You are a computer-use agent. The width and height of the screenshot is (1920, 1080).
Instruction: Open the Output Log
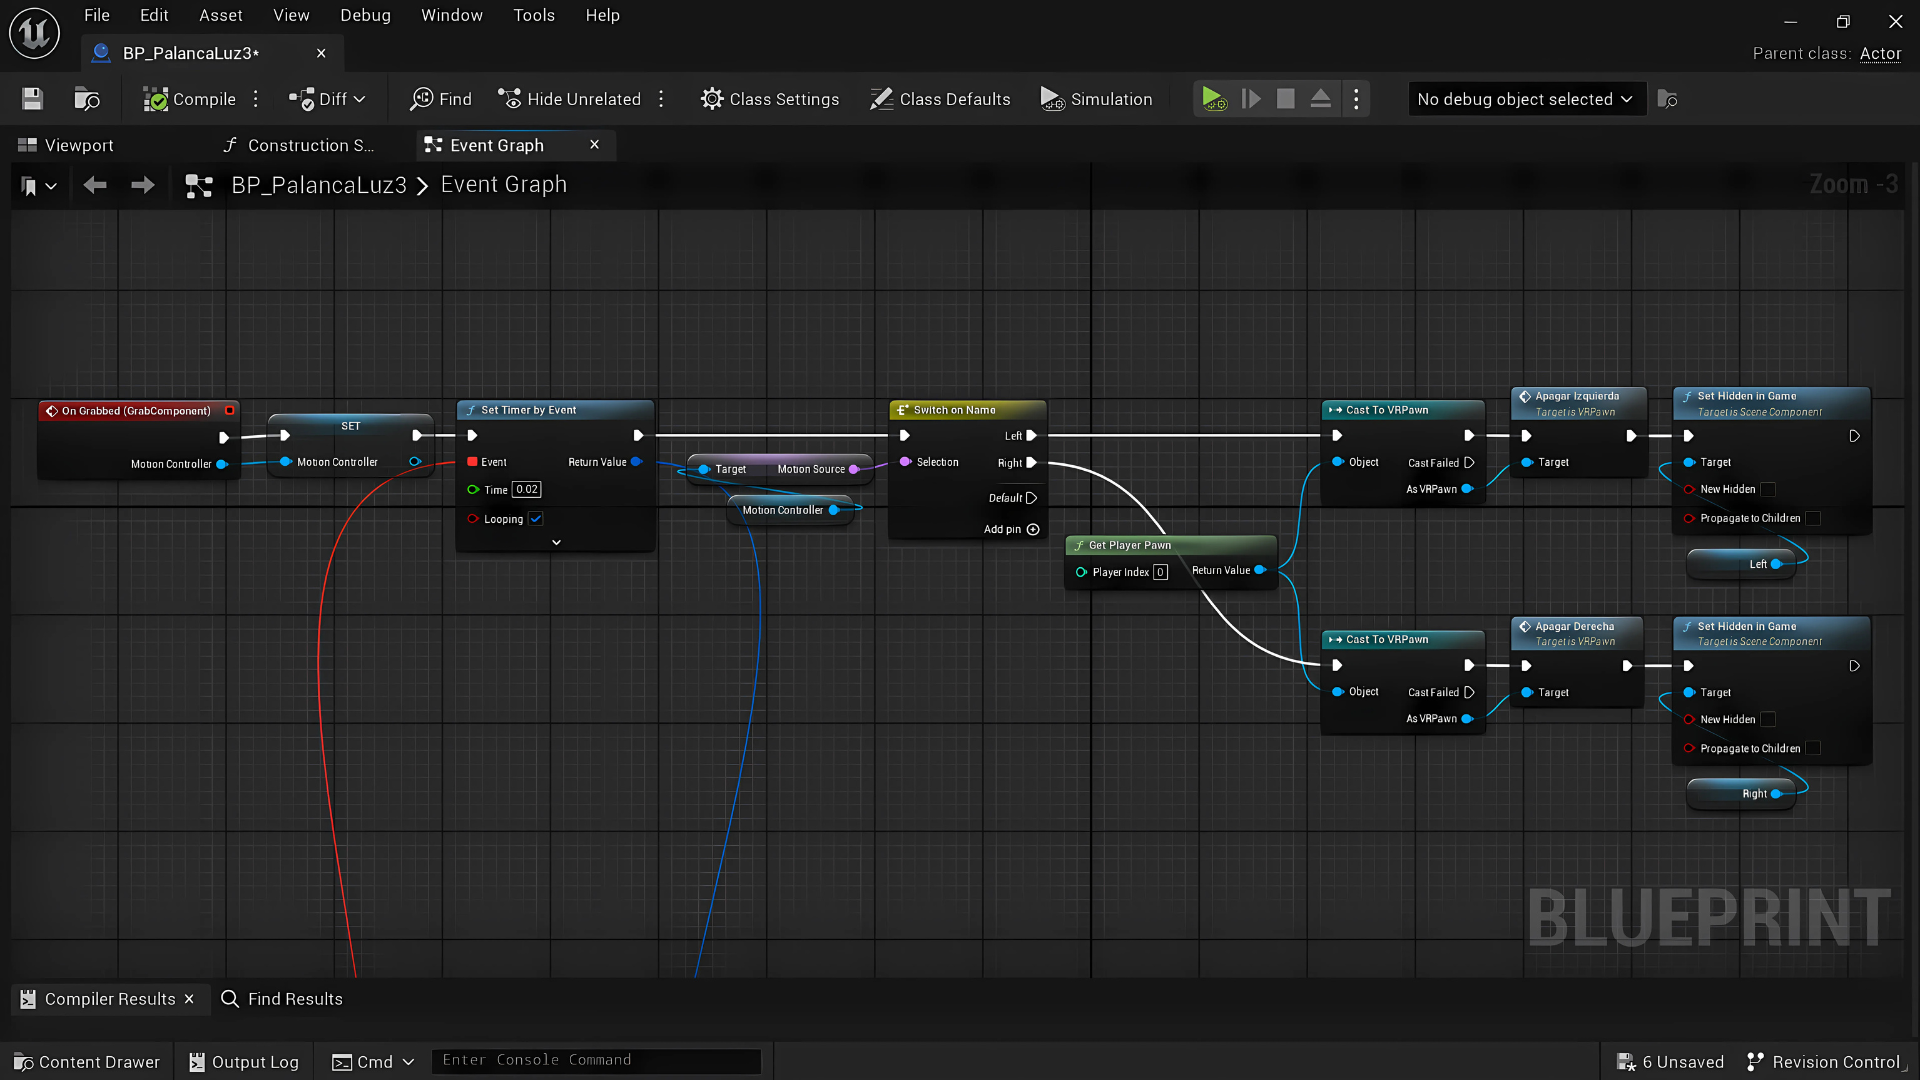pos(243,1062)
